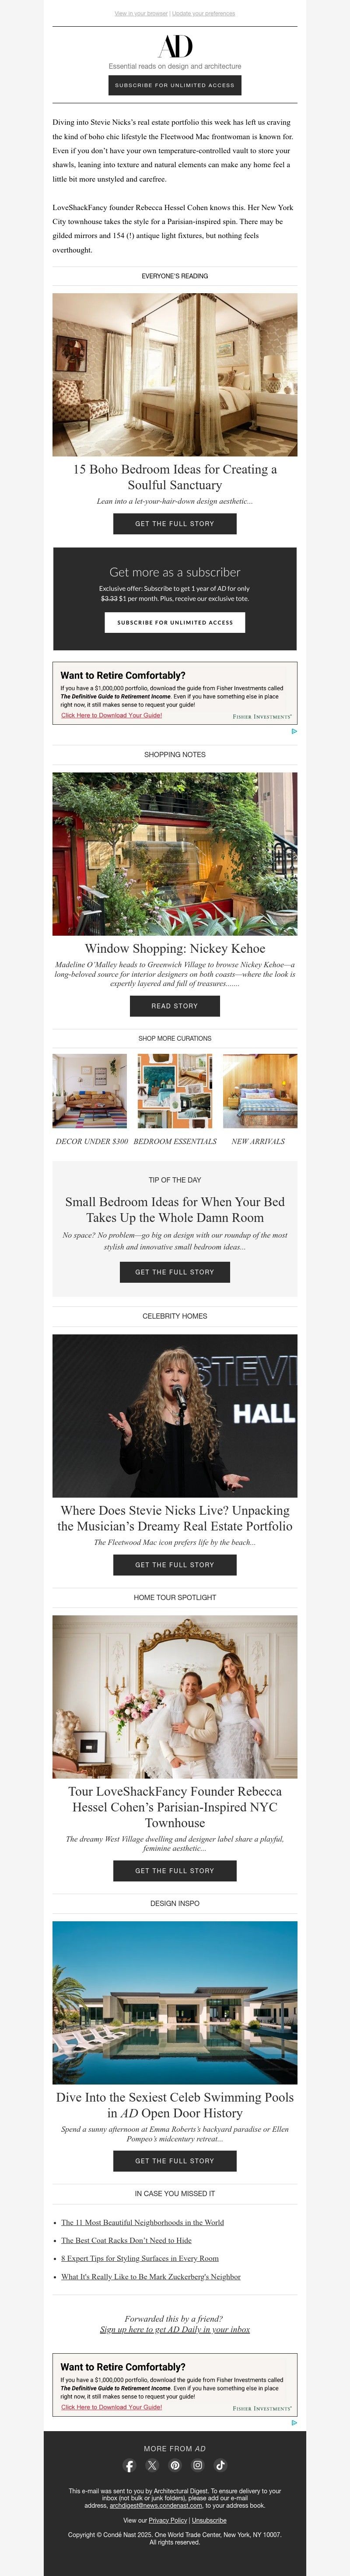Click the AdChoices icon below first Fisher ad
Screen dimensions: 350x2576
point(294,731)
